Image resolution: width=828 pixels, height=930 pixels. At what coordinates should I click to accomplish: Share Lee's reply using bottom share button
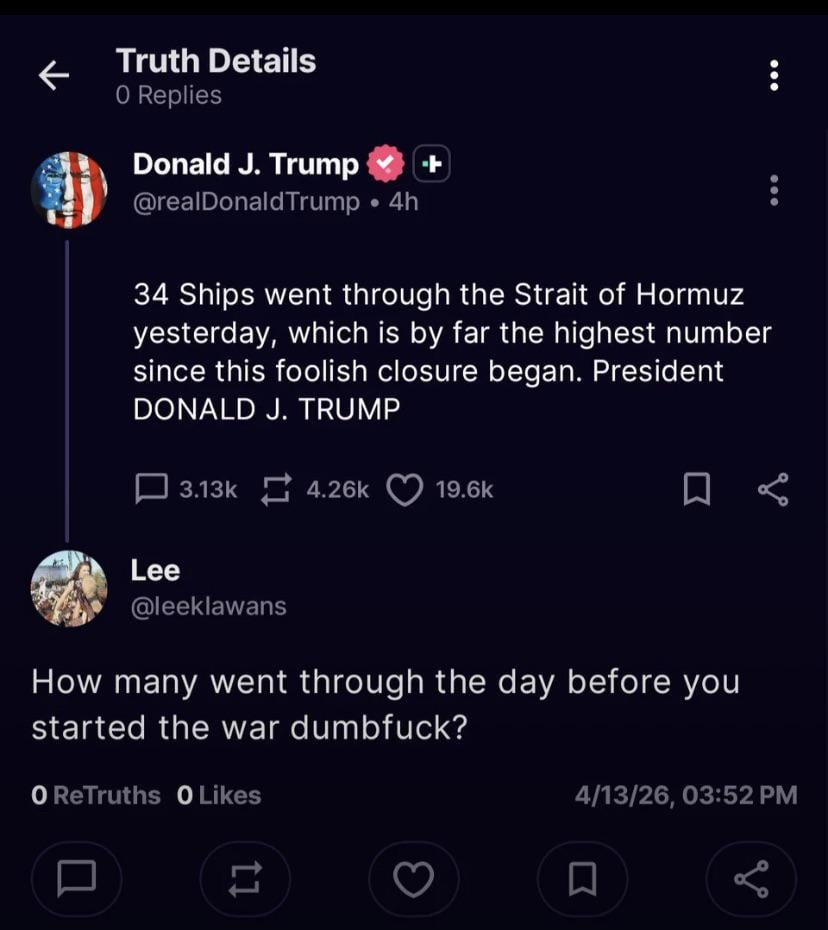[x=751, y=879]
